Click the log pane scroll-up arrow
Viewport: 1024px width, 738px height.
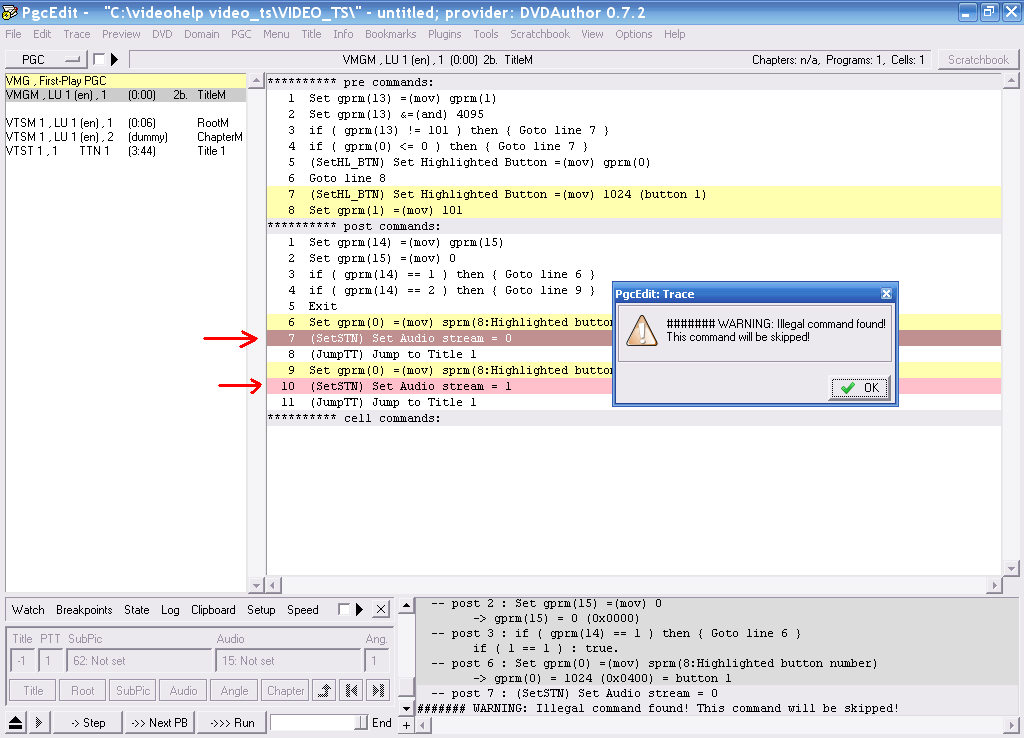(406, 605)
